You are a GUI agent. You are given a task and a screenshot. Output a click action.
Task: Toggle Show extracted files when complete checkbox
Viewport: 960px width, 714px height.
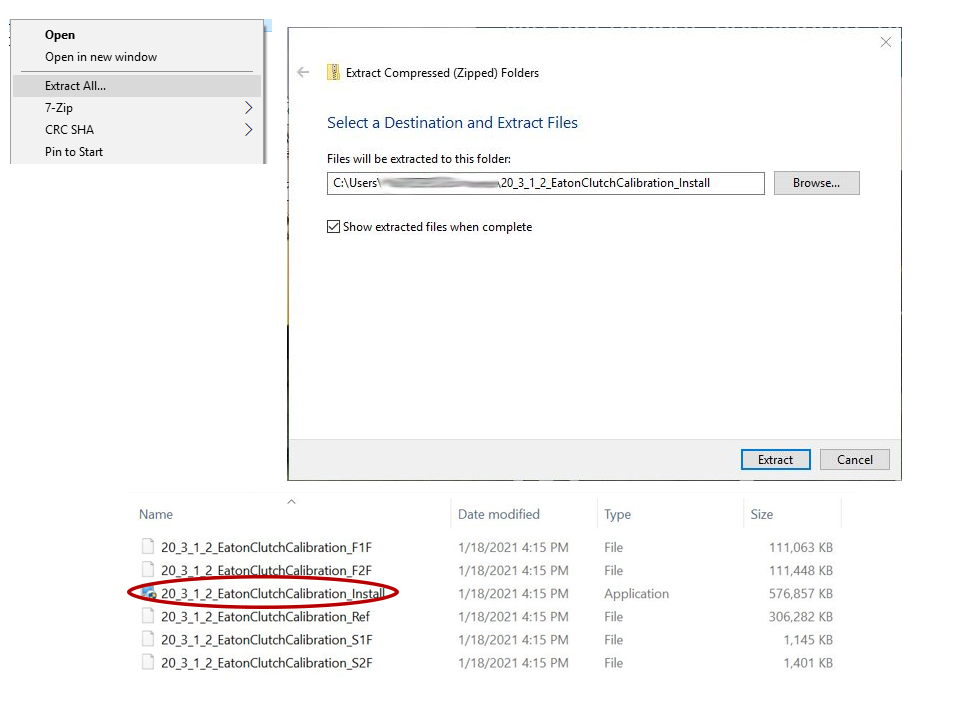tap(333, 227)
